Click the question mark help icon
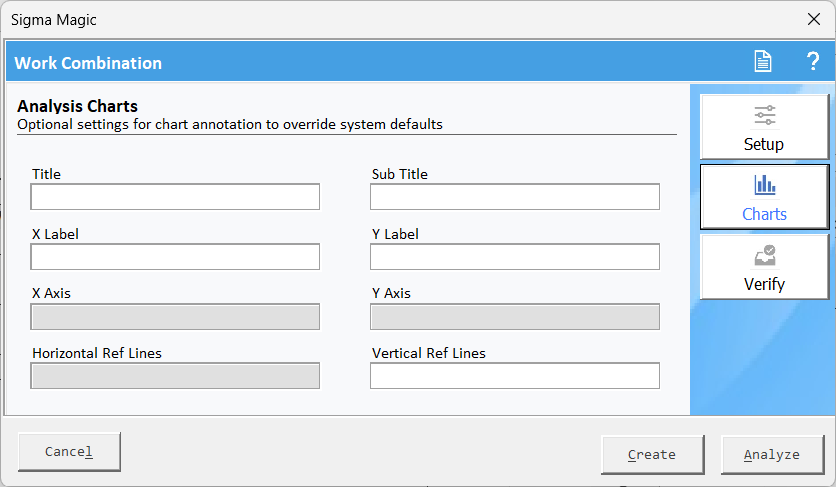The height and width of the screenshot is (487, 836). tap(813, 61)
